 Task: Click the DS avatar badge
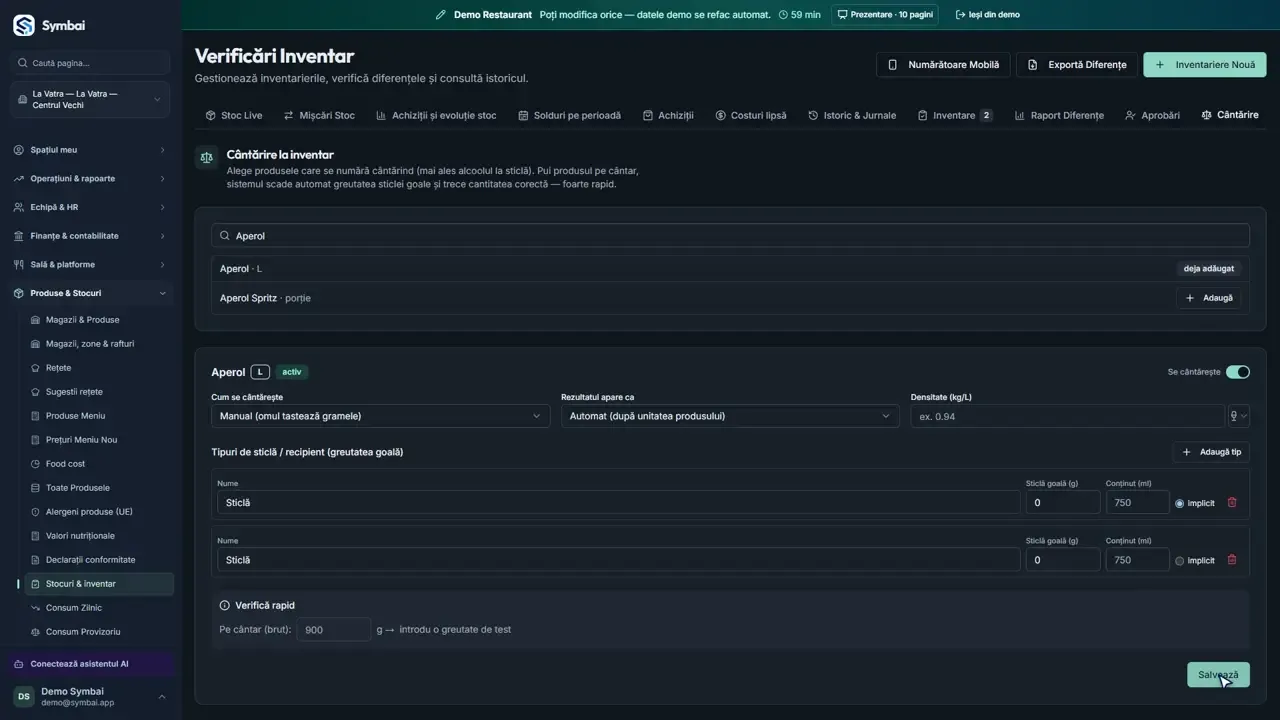[x=23, y=697]
